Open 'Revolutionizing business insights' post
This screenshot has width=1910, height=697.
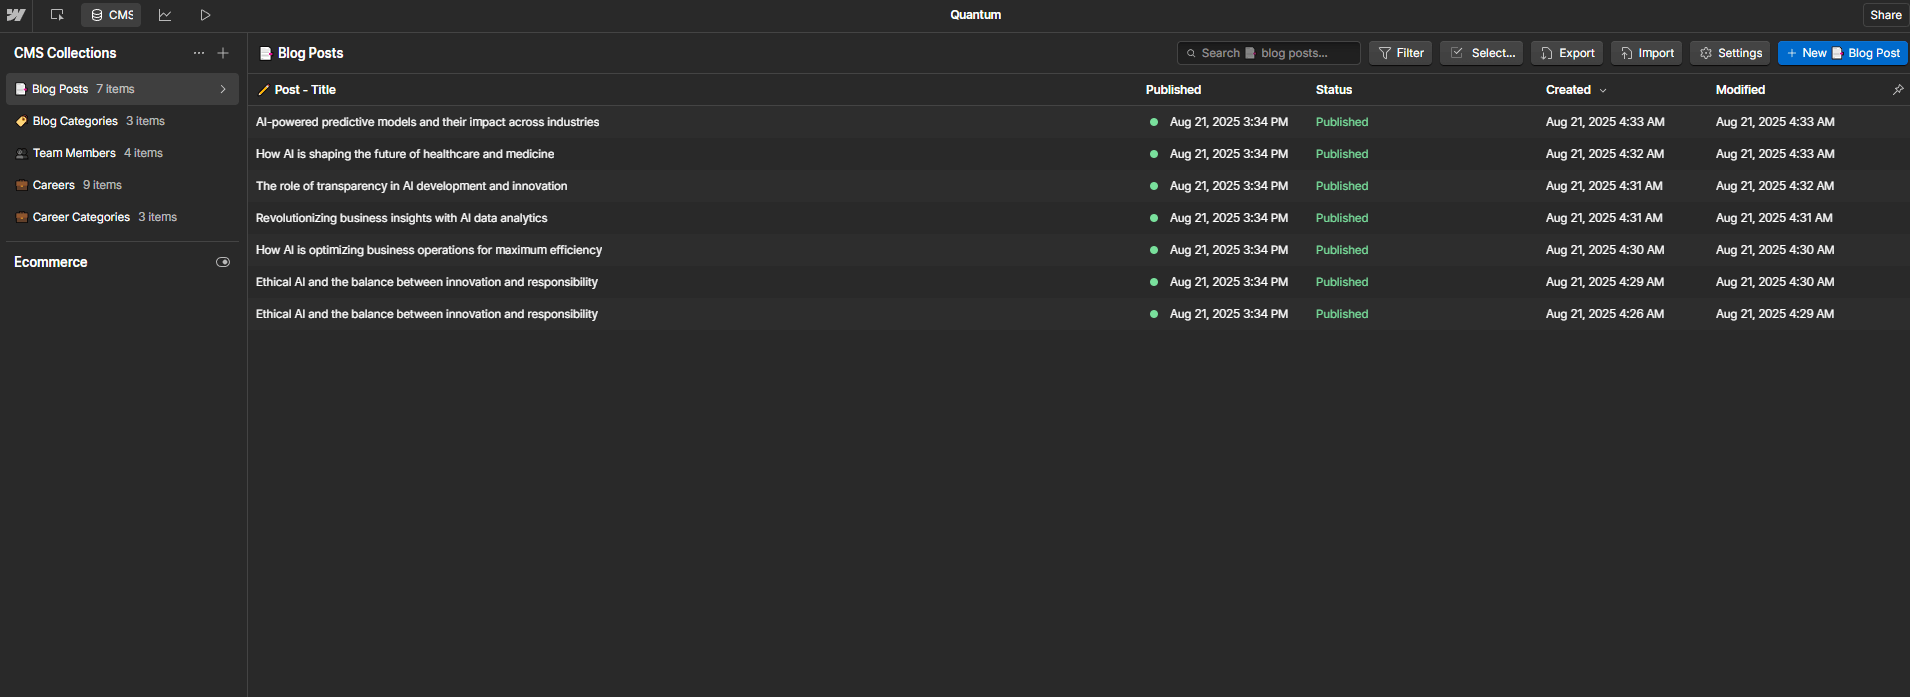coord(401,218)
